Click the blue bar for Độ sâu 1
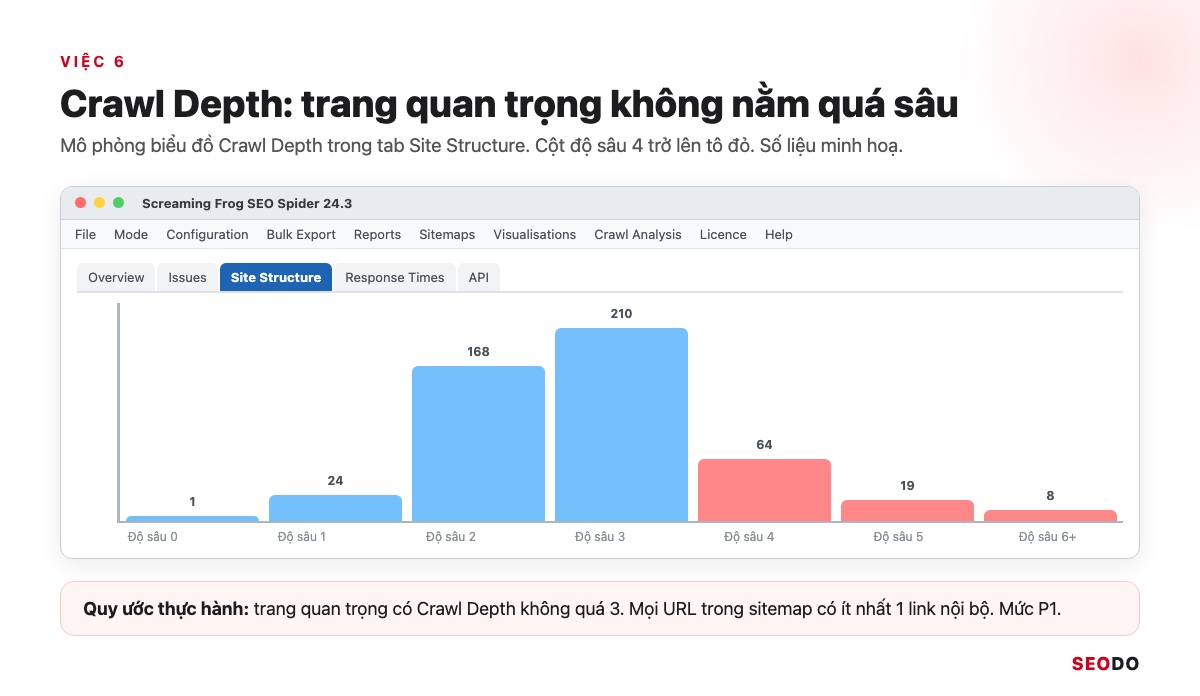 point(335,508)
